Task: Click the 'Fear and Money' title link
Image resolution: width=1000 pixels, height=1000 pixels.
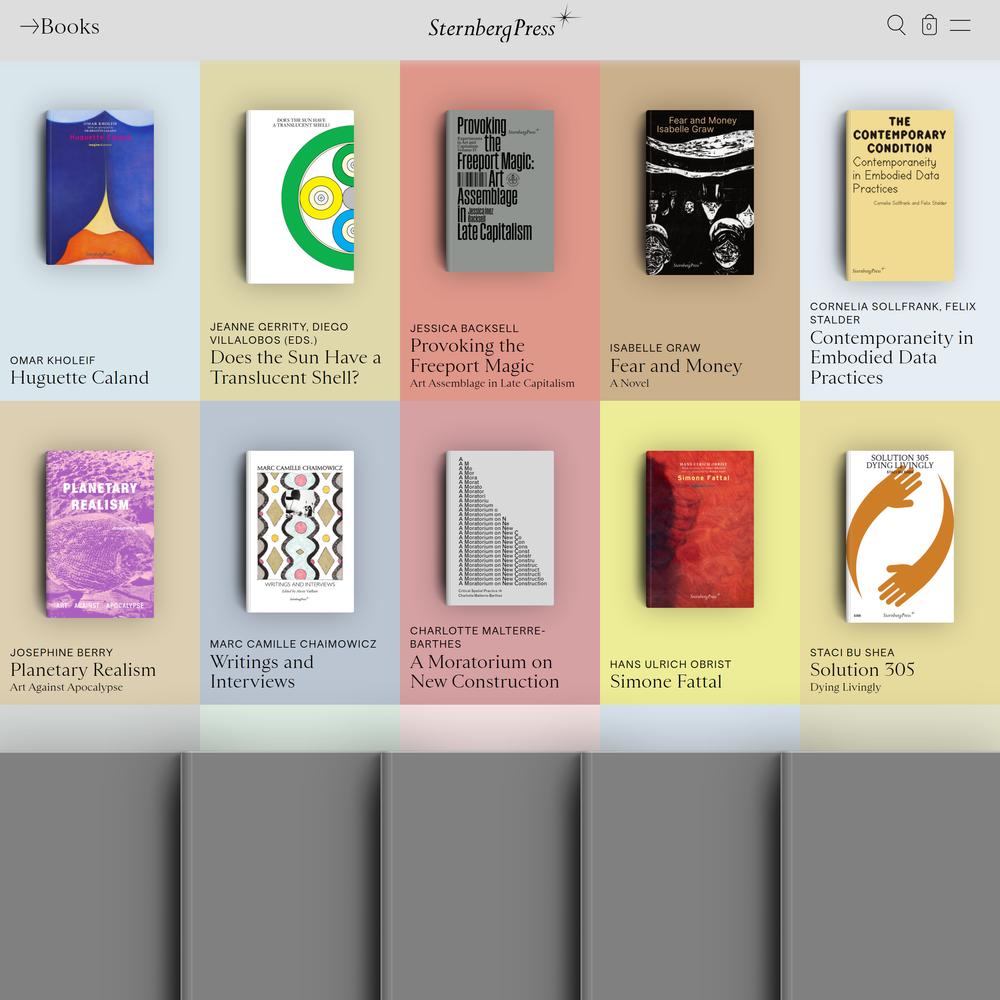Action: pos(676,365)
